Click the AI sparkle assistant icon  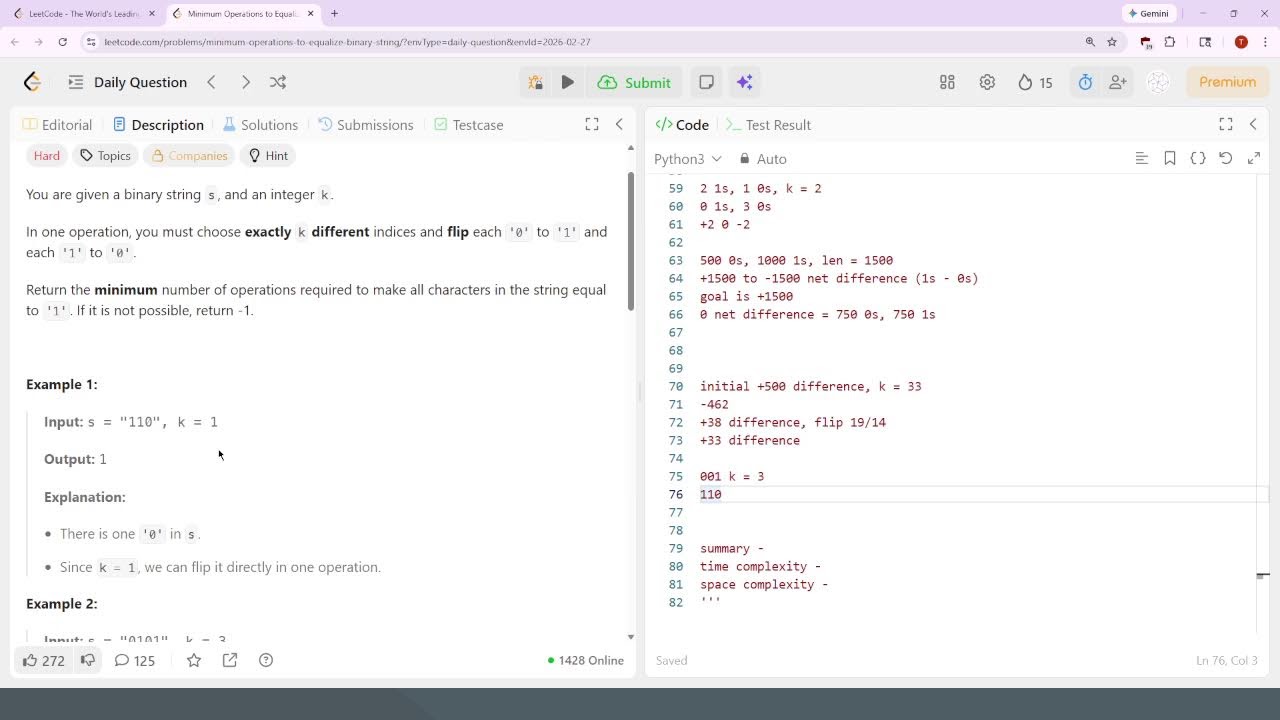(744, 82)
